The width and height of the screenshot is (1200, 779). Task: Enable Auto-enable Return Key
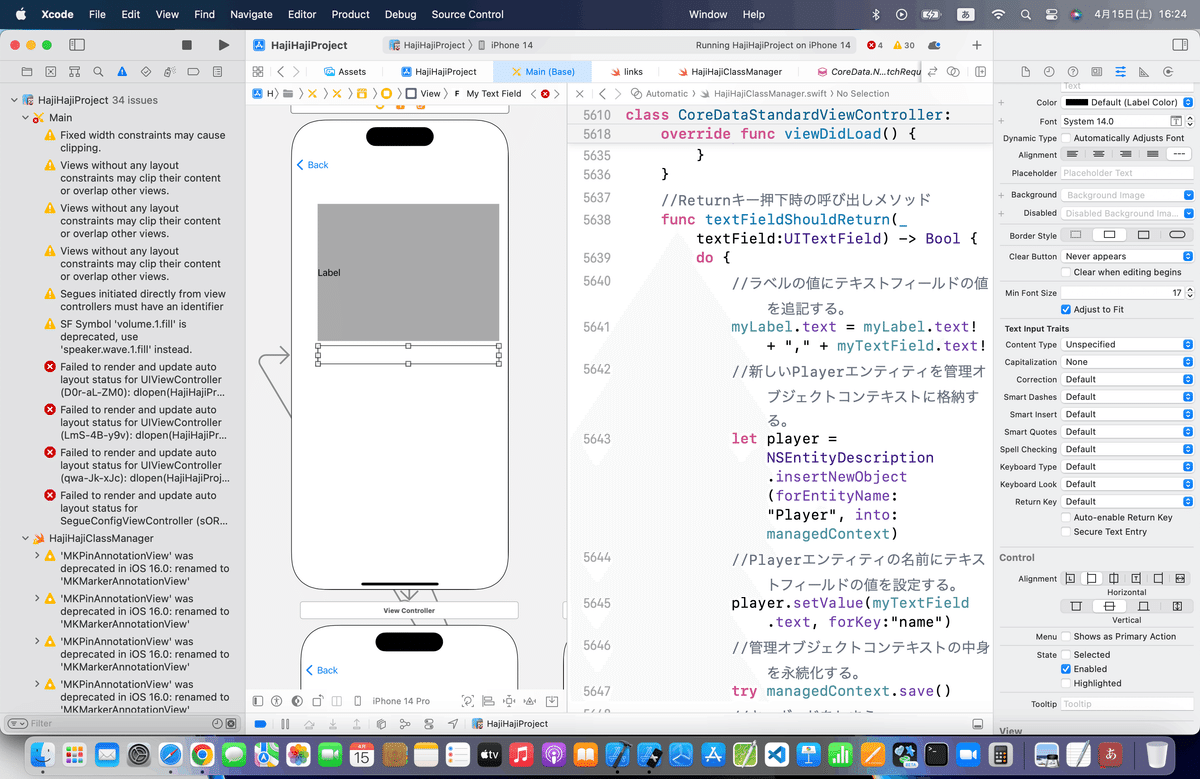pos(1066,518)
